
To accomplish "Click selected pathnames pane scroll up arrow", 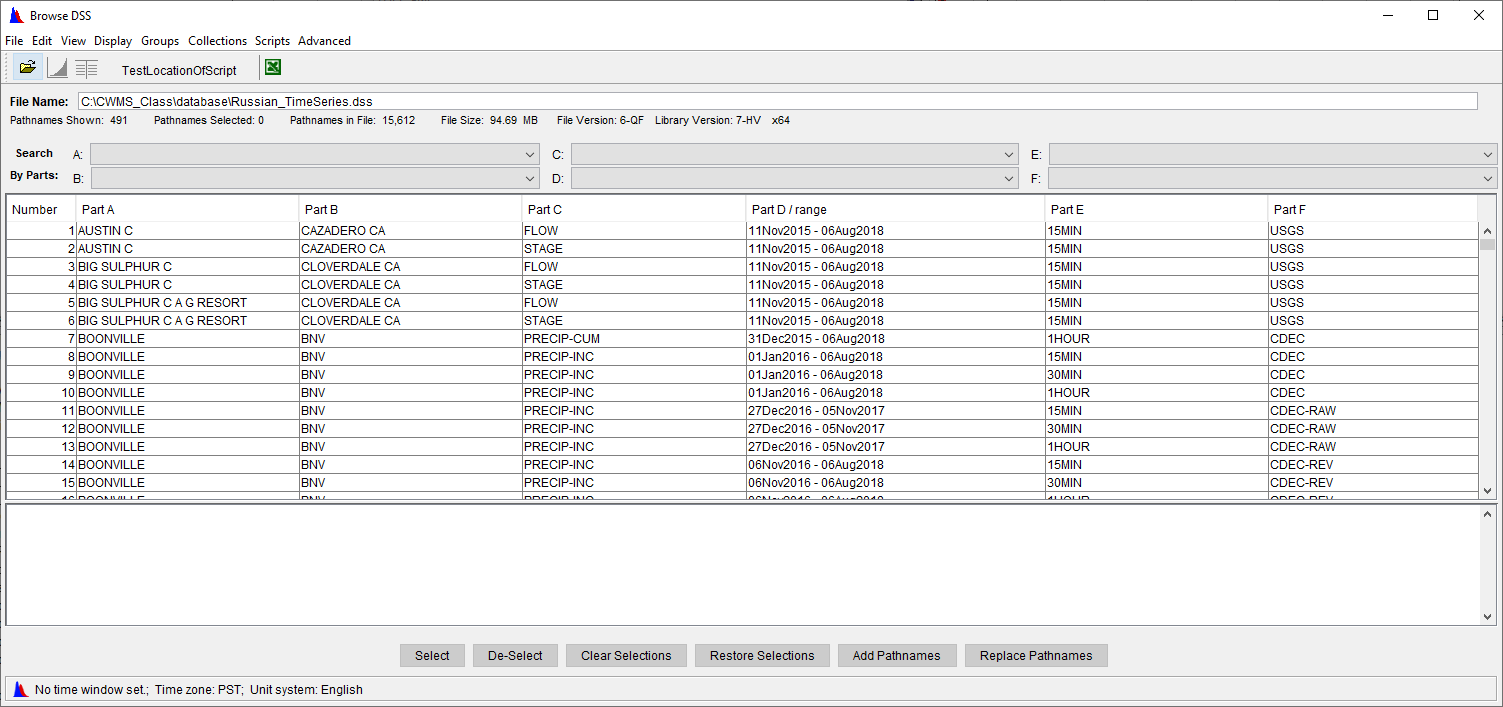I will [1488, 514].
